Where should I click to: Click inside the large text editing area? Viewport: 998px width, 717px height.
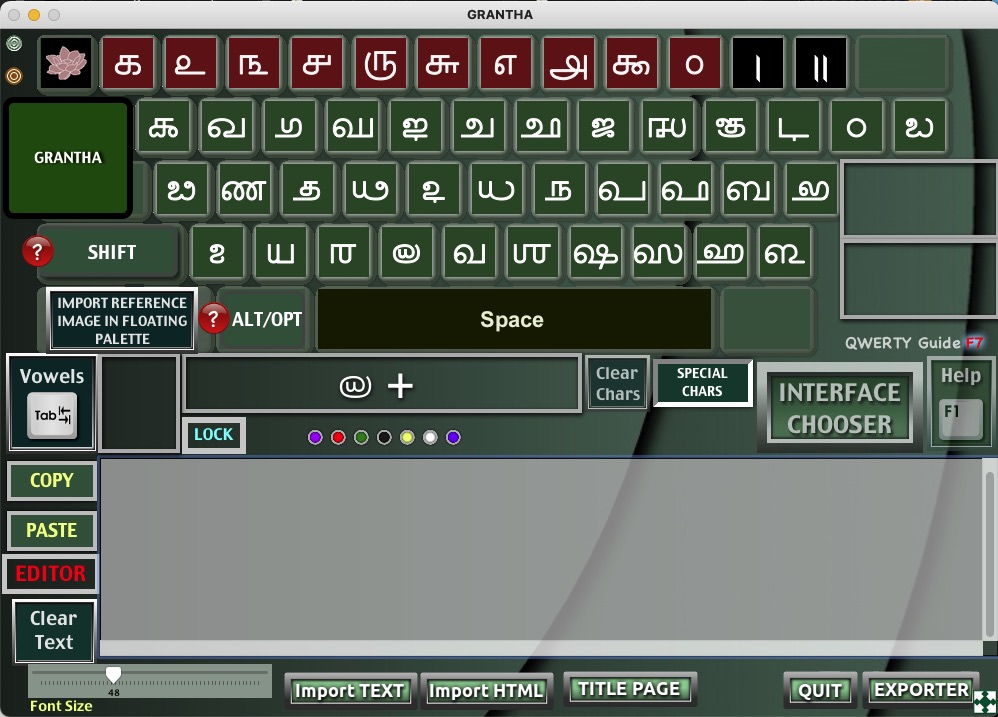(x=540, y=548)
